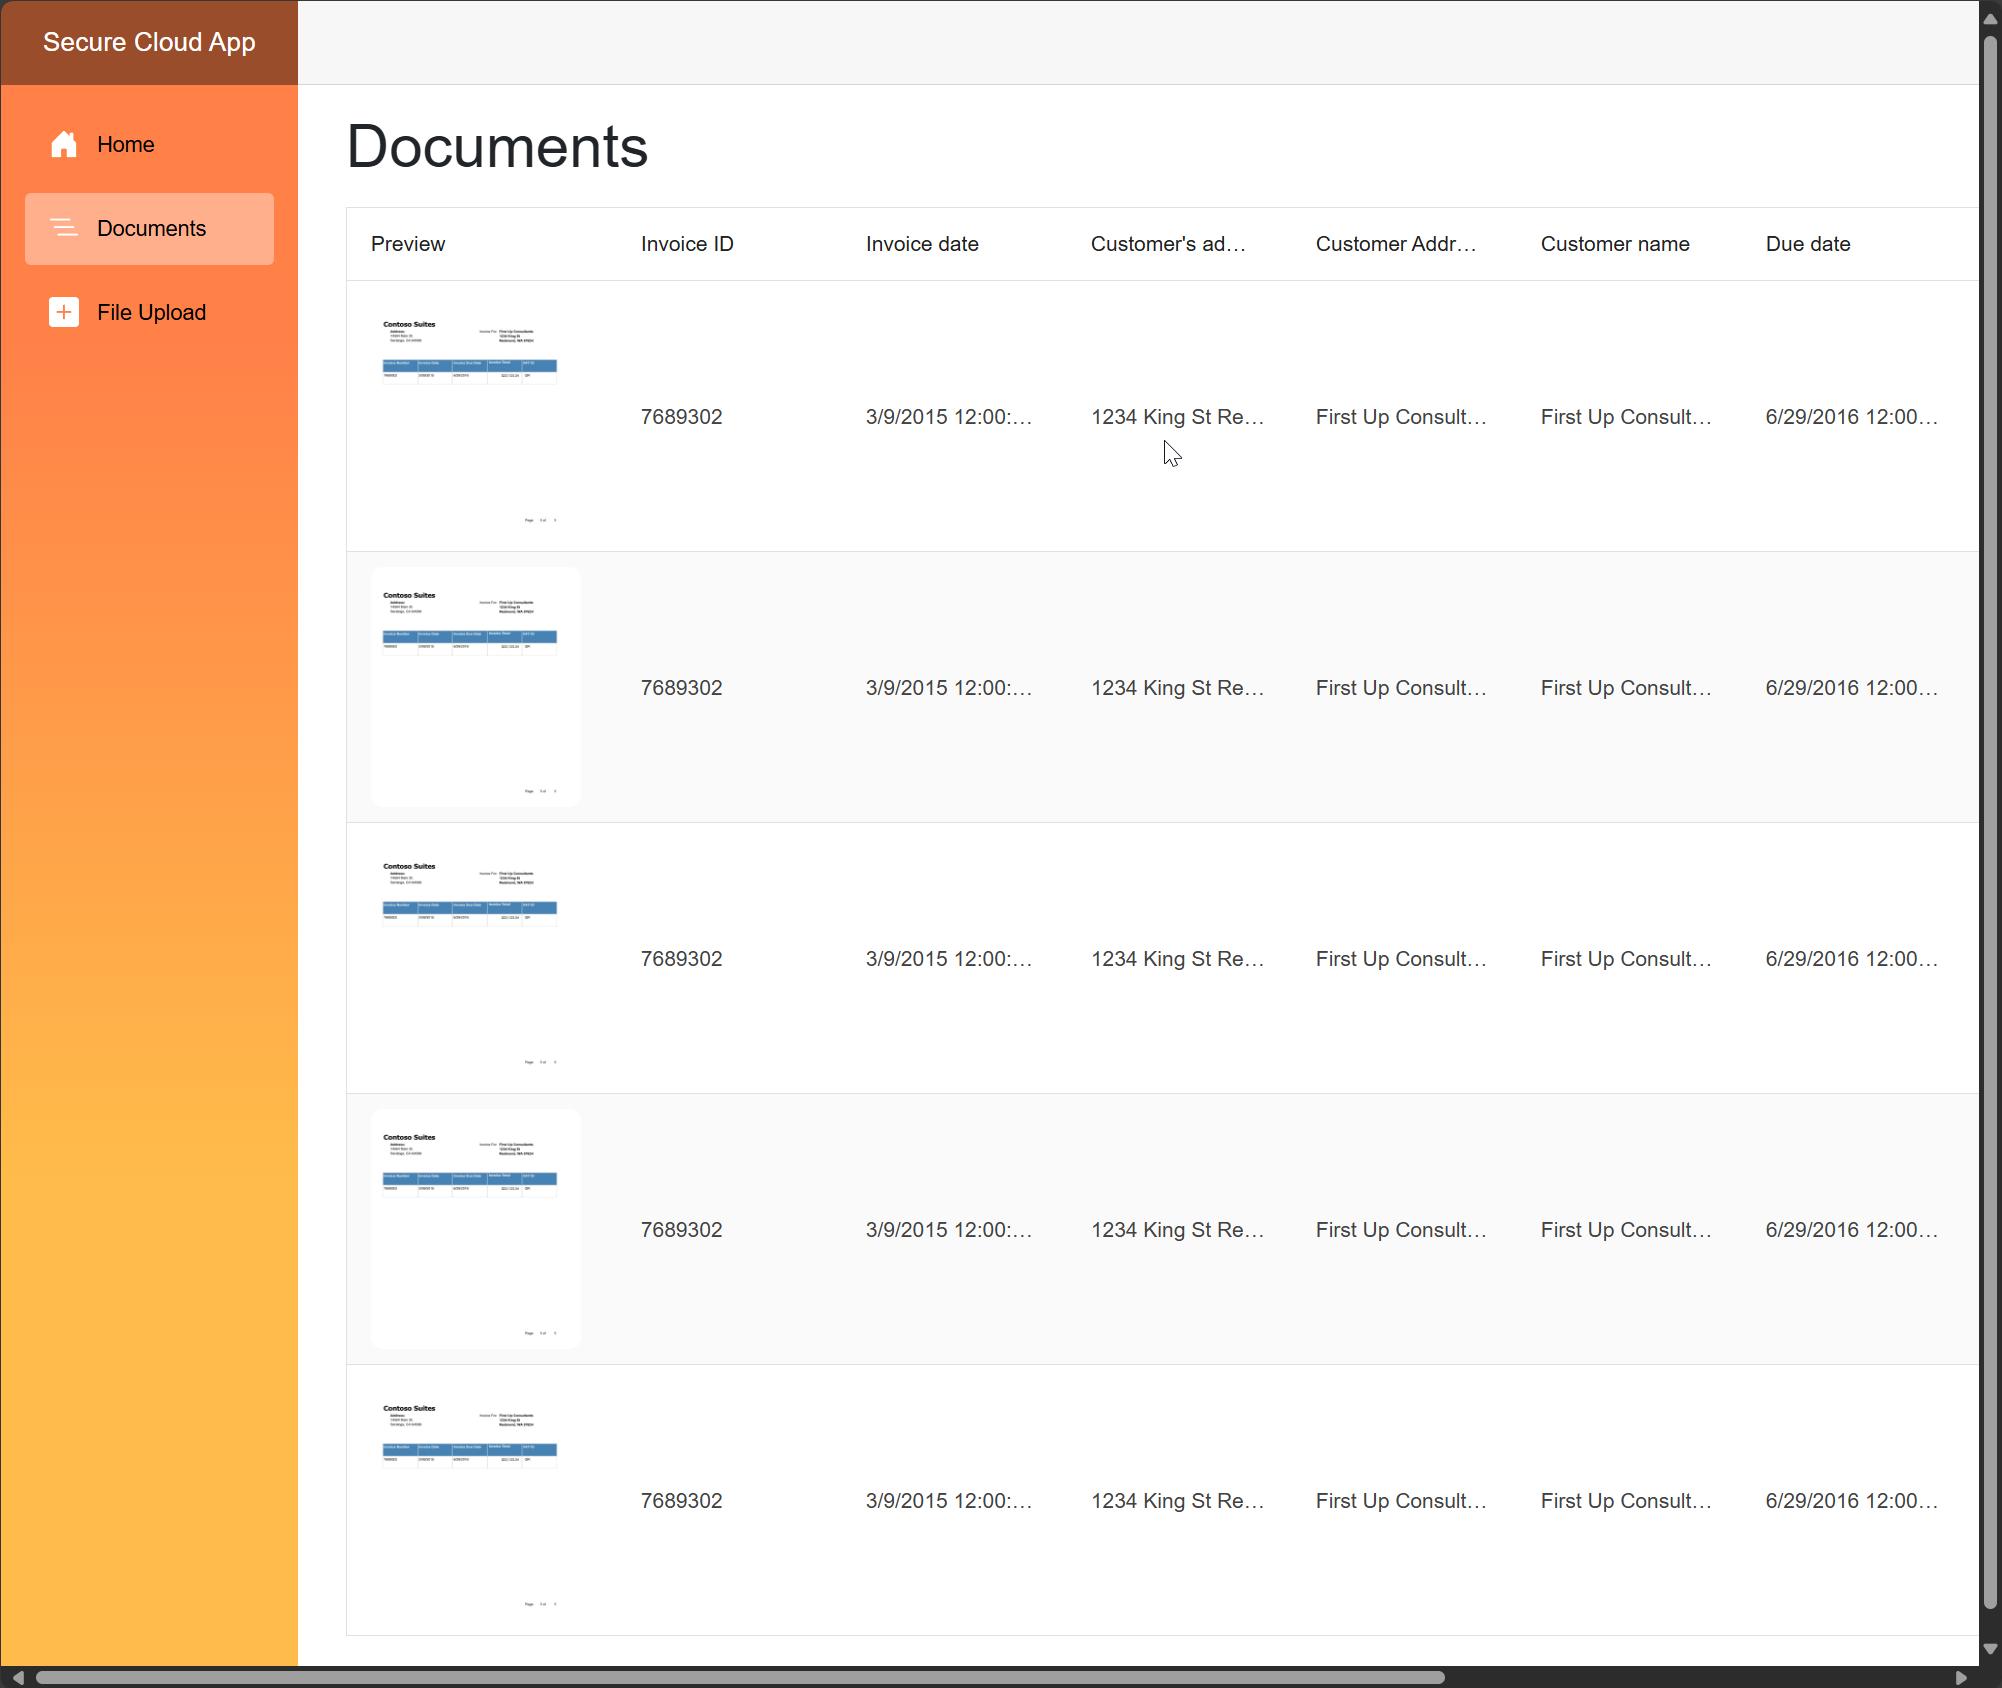Open fourth row invoice preview thumbnail

click(x=475, y=1229)
